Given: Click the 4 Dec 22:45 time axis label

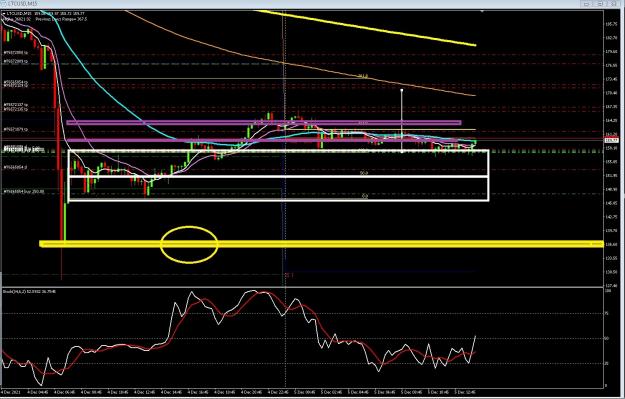Looking at the screenshot, I should pyautogui.click(x=279, y=392).
